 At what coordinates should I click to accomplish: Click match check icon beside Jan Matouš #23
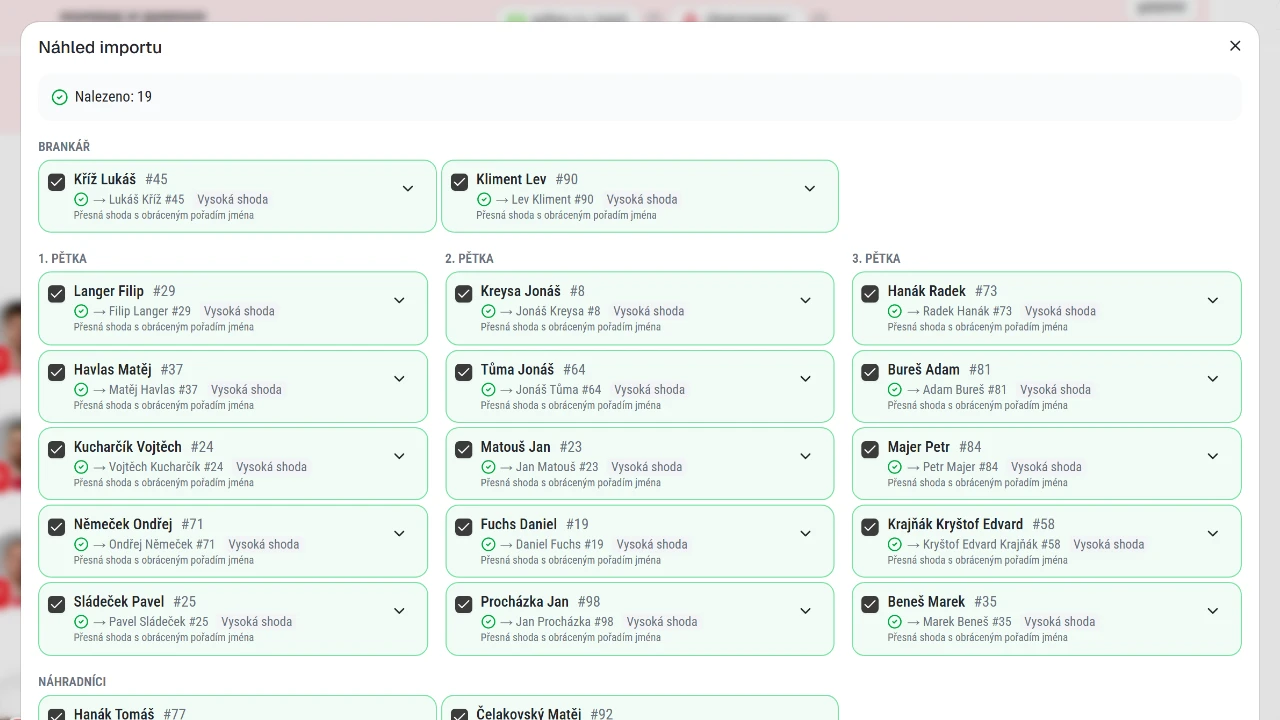488,466
